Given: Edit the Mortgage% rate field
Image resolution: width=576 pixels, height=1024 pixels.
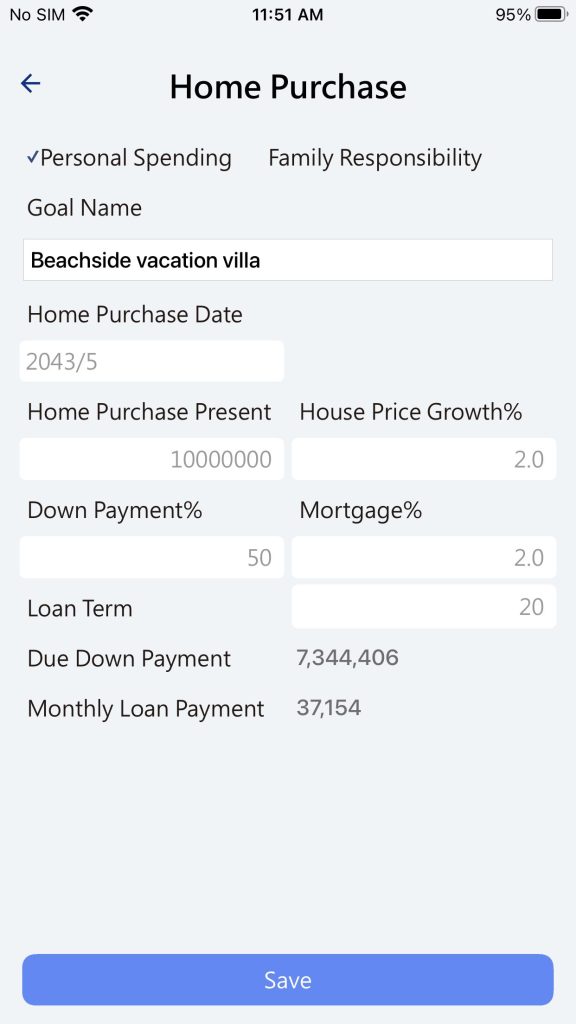Looking at the screenshot, I should coord(424,557).
